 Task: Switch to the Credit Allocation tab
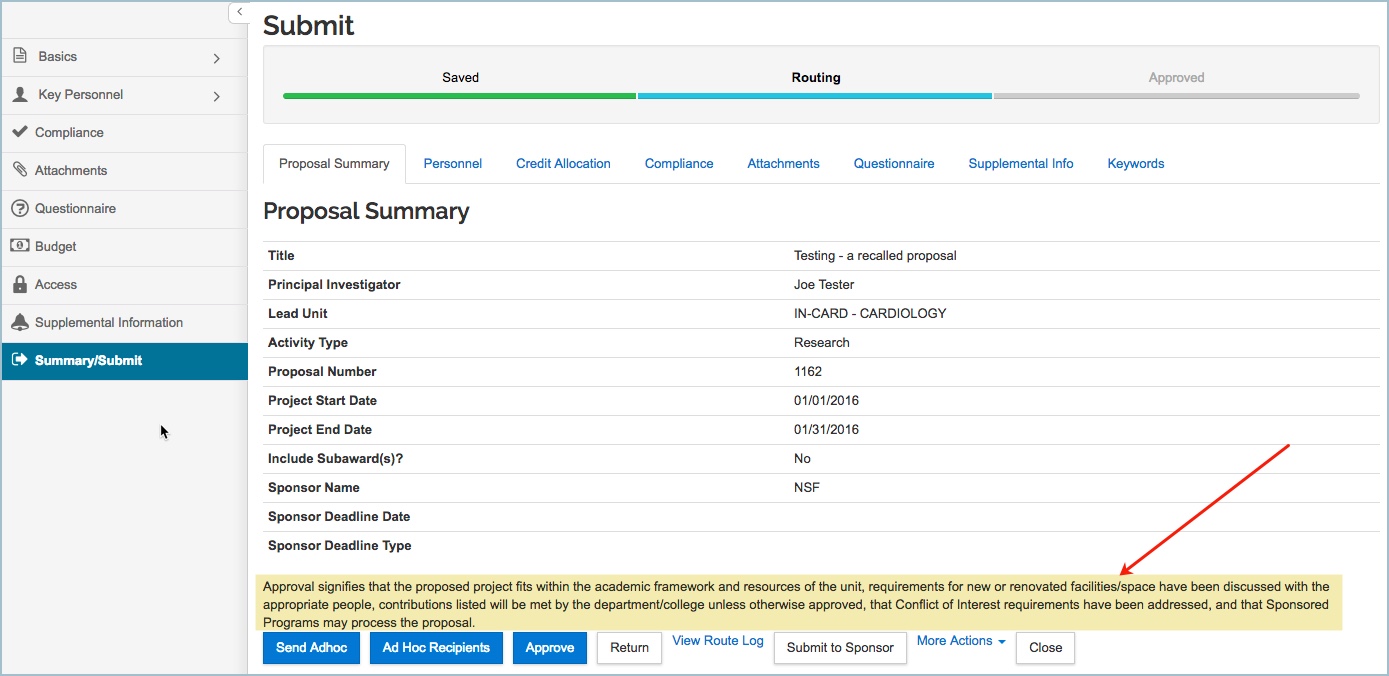tap(563, 164)
